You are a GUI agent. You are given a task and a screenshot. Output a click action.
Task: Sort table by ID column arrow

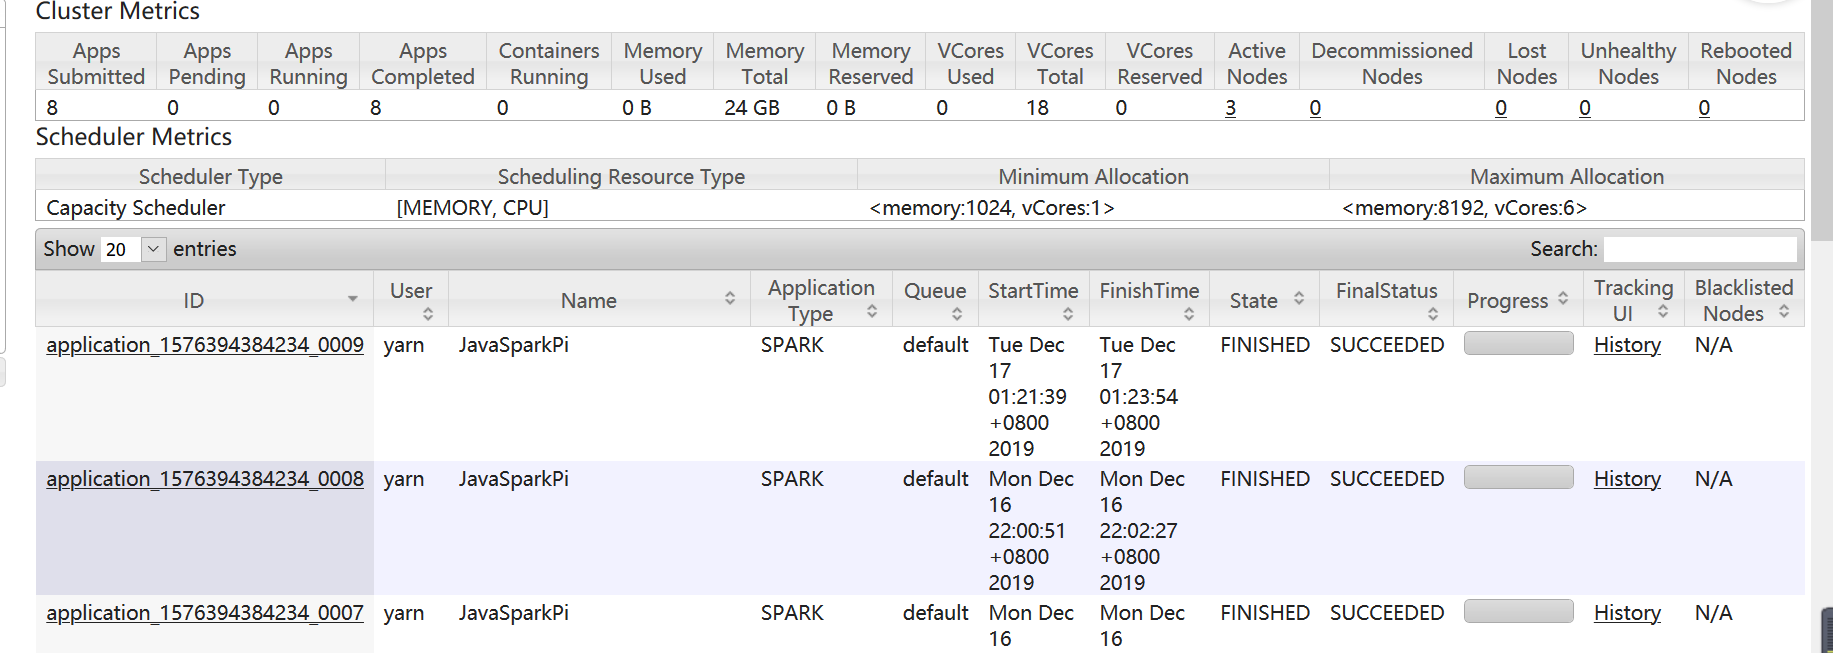click(x=352, y=300)
